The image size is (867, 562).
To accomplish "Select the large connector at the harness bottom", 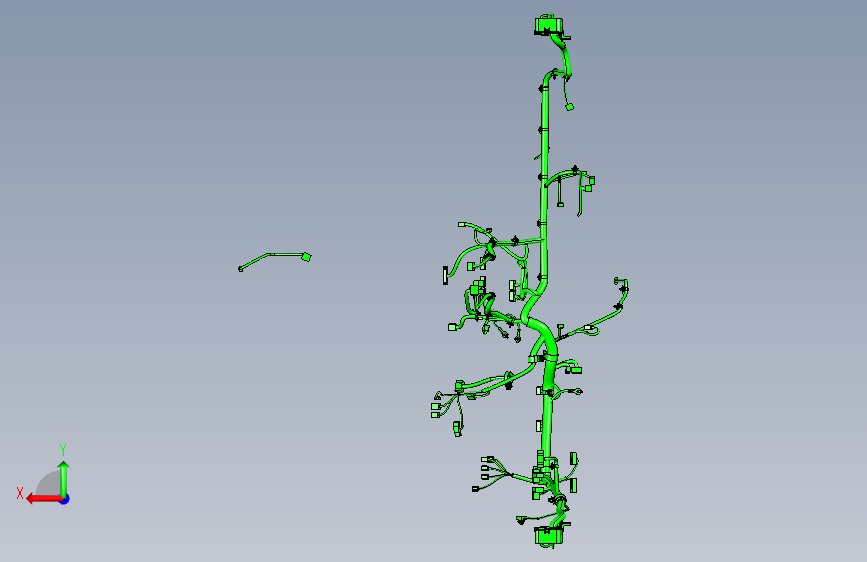I will 549,536.
